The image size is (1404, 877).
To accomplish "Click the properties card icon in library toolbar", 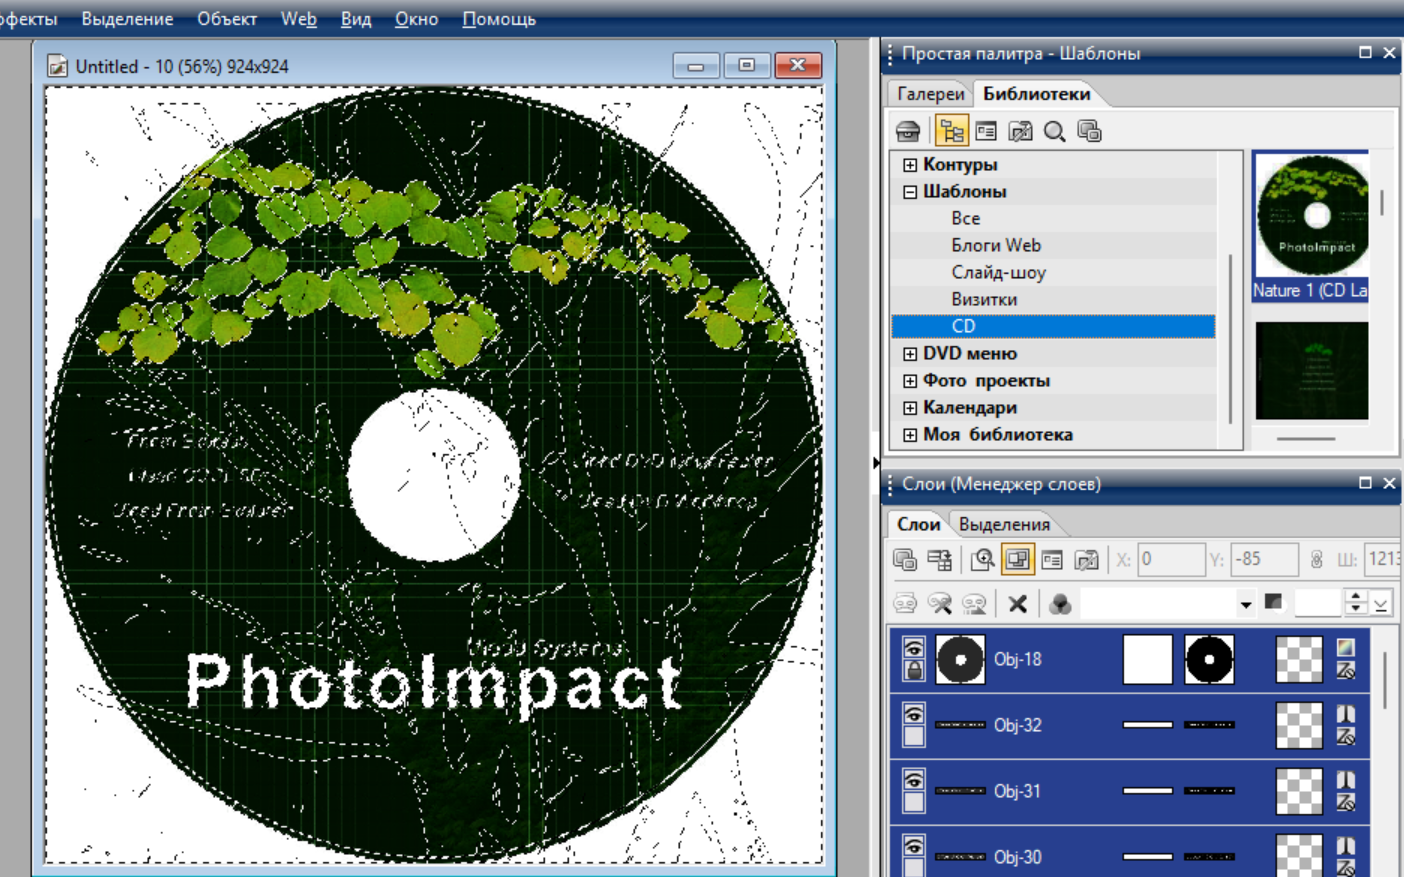I will 986,131.
